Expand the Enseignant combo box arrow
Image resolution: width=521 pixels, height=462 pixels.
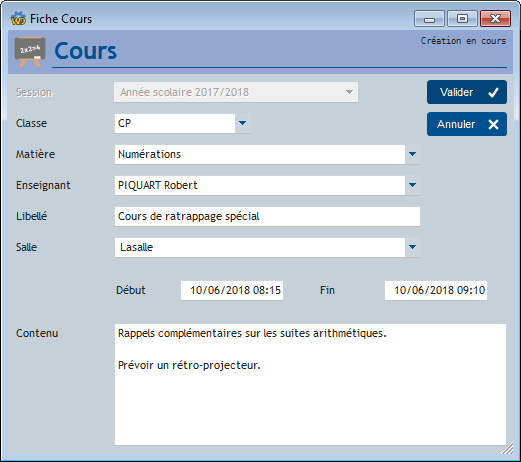pyautogui.click(x=413, y=185)
